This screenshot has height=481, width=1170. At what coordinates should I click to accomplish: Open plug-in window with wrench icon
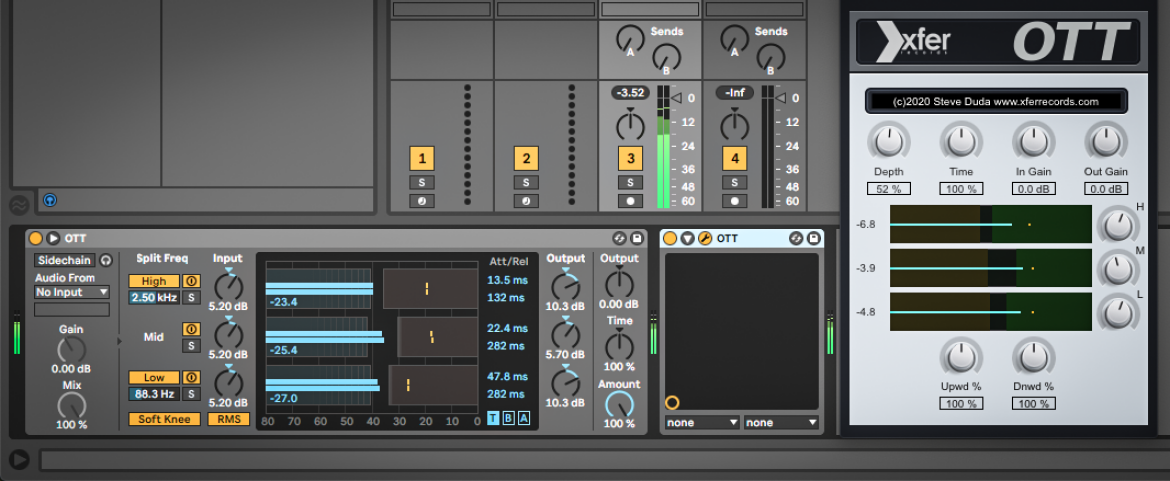tap(704, 239)
